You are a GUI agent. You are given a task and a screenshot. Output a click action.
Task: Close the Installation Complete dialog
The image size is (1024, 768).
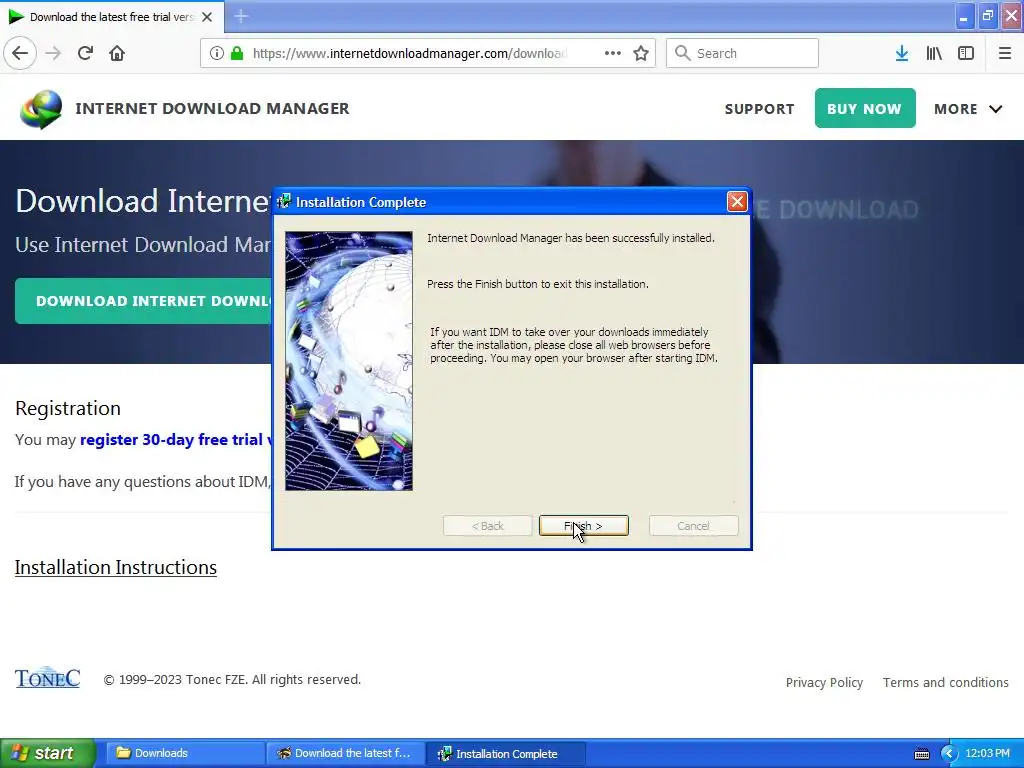point(737,202)
